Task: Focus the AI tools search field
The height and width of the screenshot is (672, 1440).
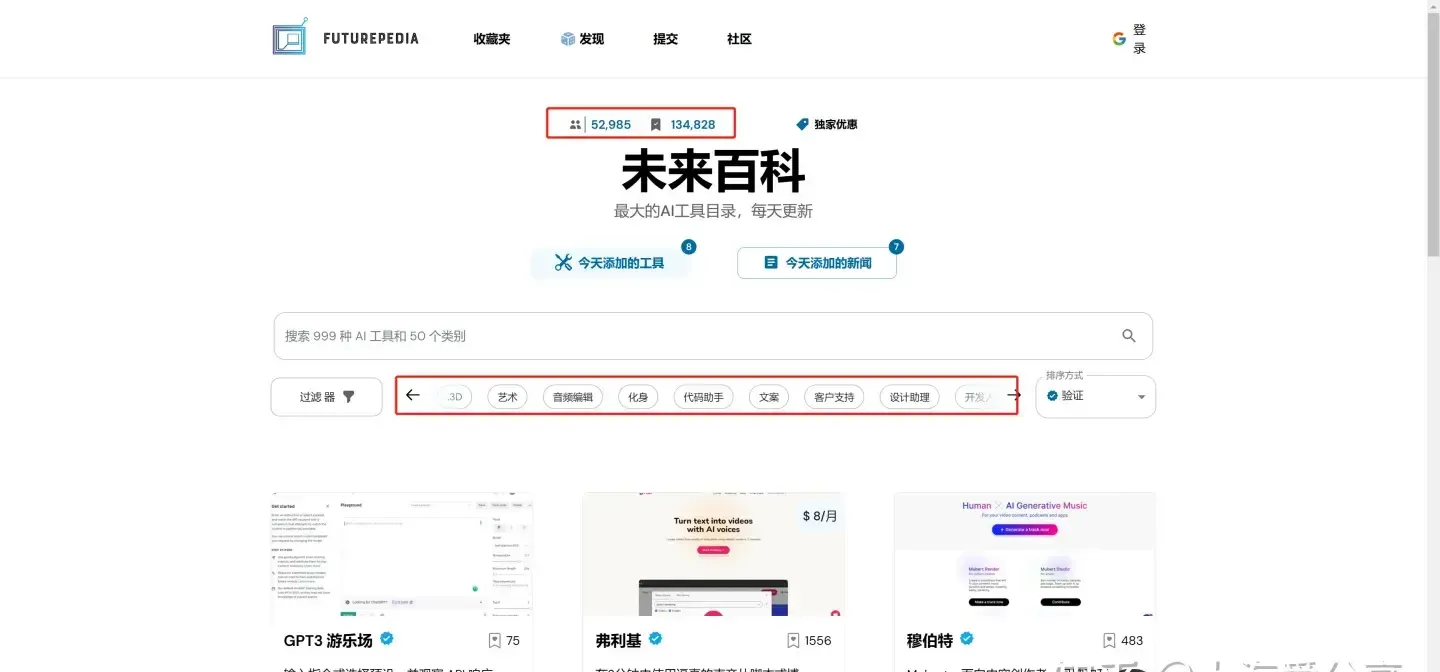Action: tap(713, 336)
